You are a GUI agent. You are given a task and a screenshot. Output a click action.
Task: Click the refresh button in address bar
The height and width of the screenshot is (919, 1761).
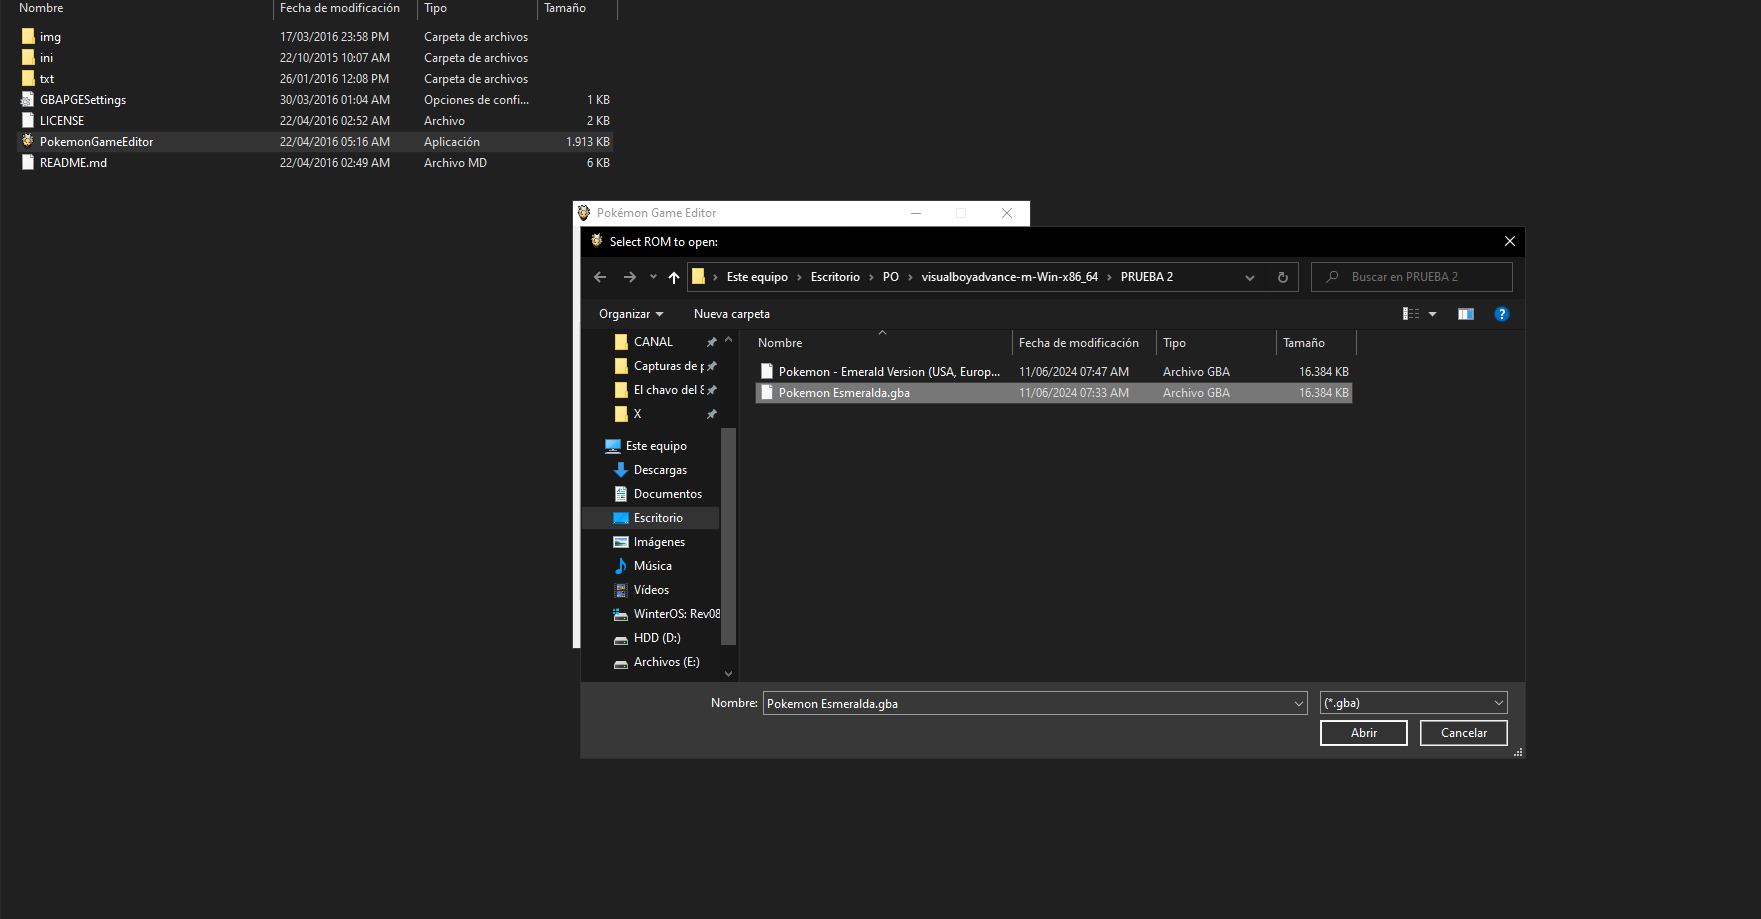click(1282, 277)
